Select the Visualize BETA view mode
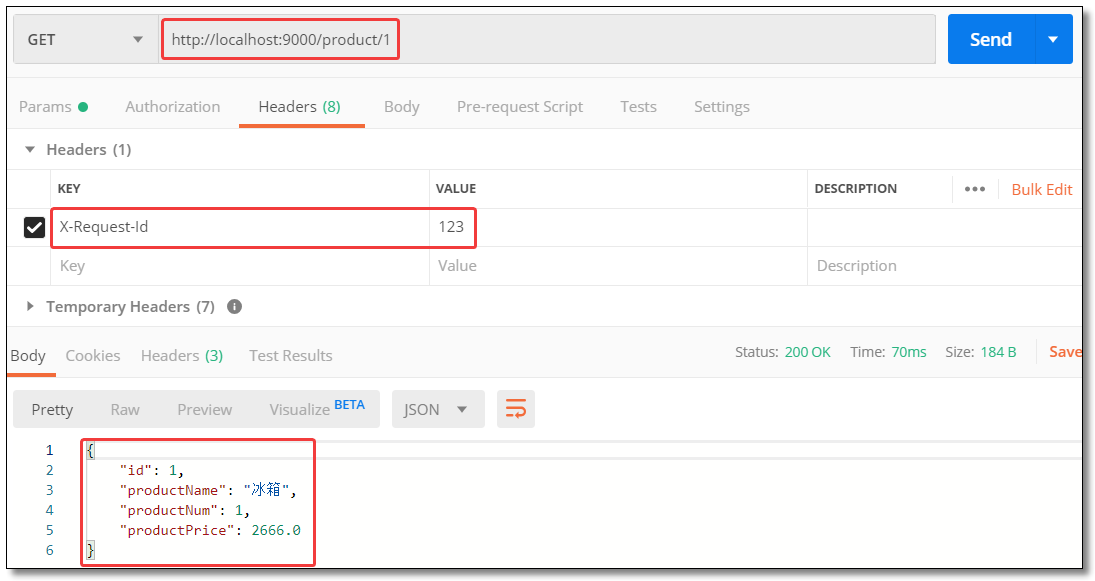Screen dimensions: 1095x581 317,409
